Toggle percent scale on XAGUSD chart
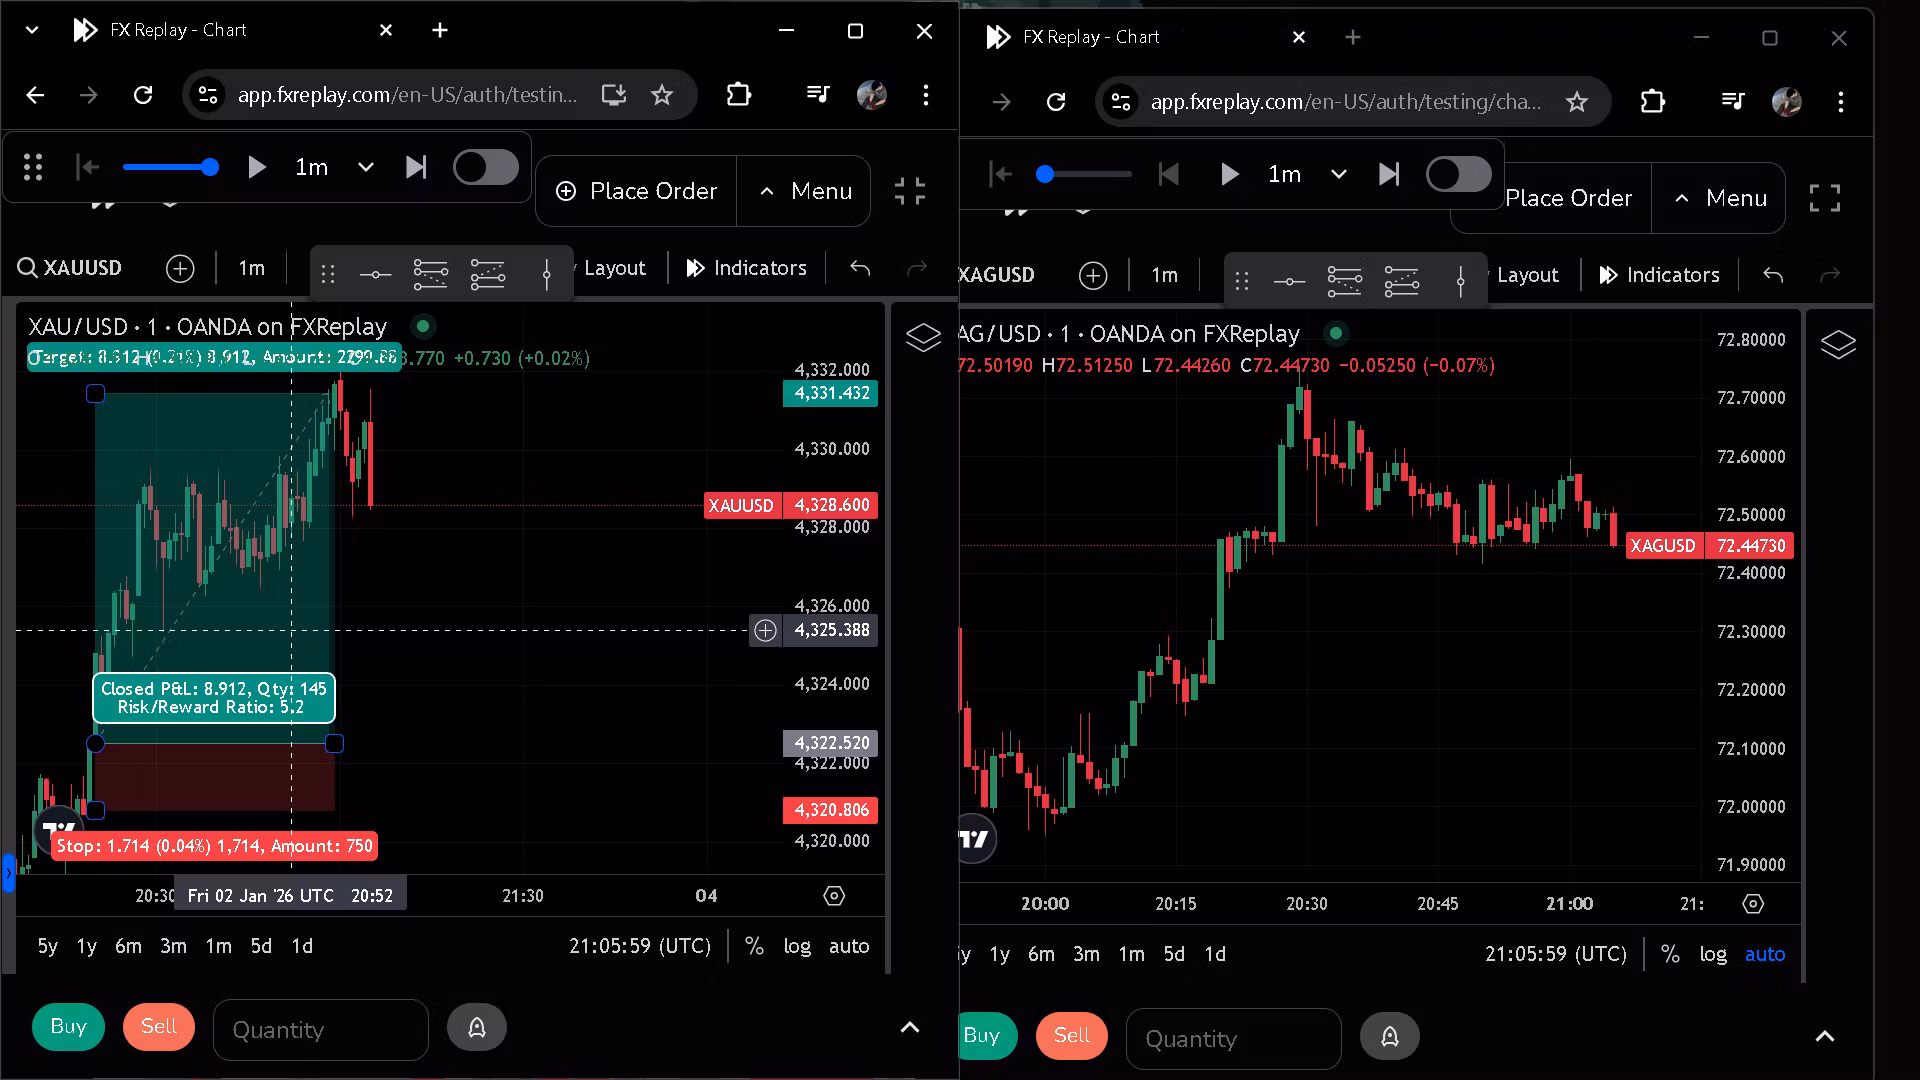Screen dimensions: 1920x1080 tap(1670, 954)
